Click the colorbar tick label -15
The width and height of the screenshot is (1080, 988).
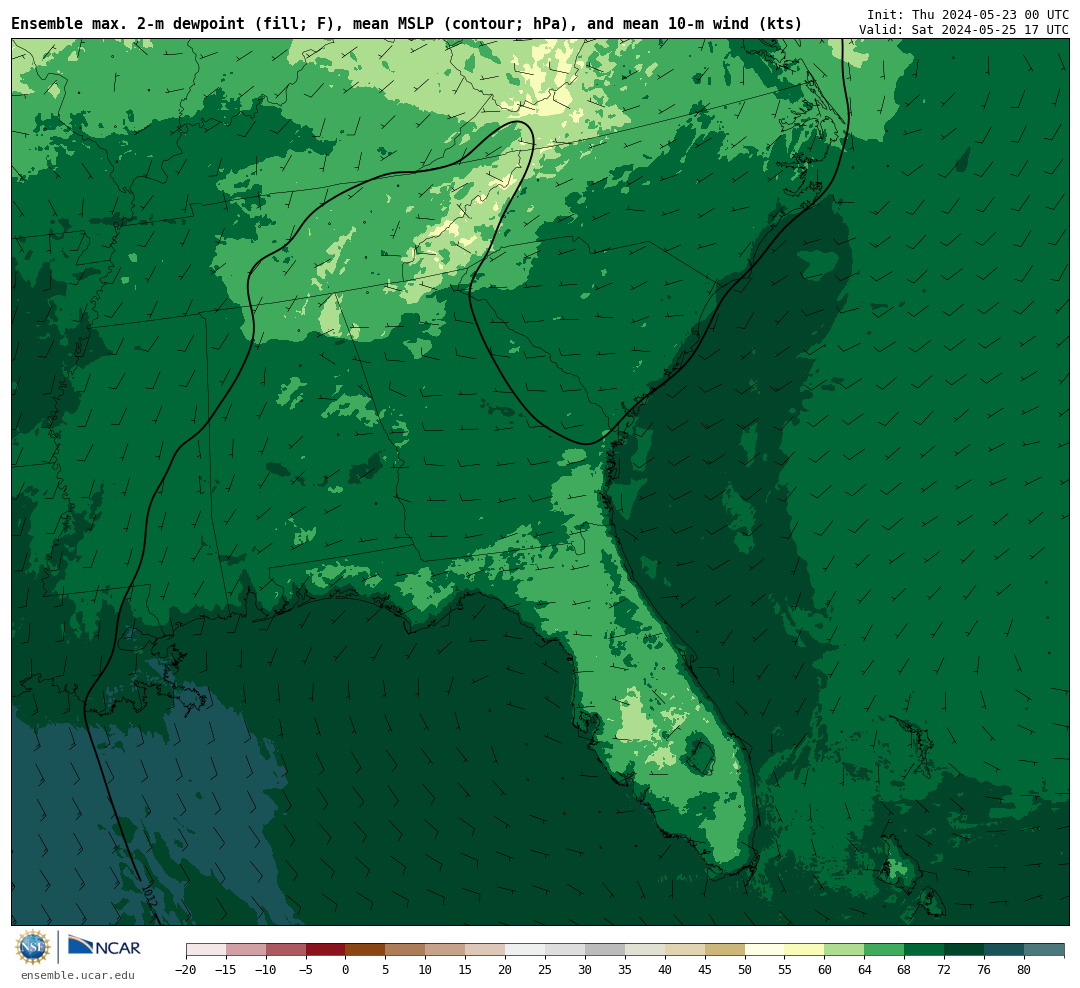tap(226, 969)
